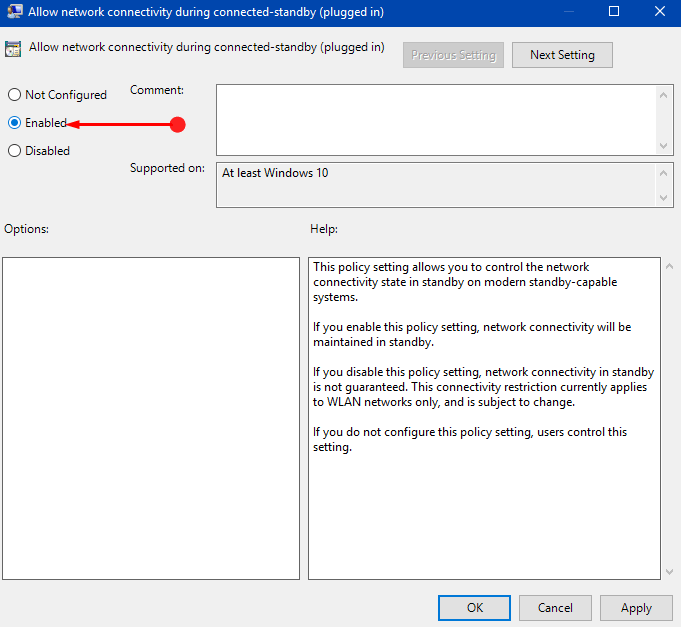
Task: Cancel the policy dialog
Action: tap(555, 608)
